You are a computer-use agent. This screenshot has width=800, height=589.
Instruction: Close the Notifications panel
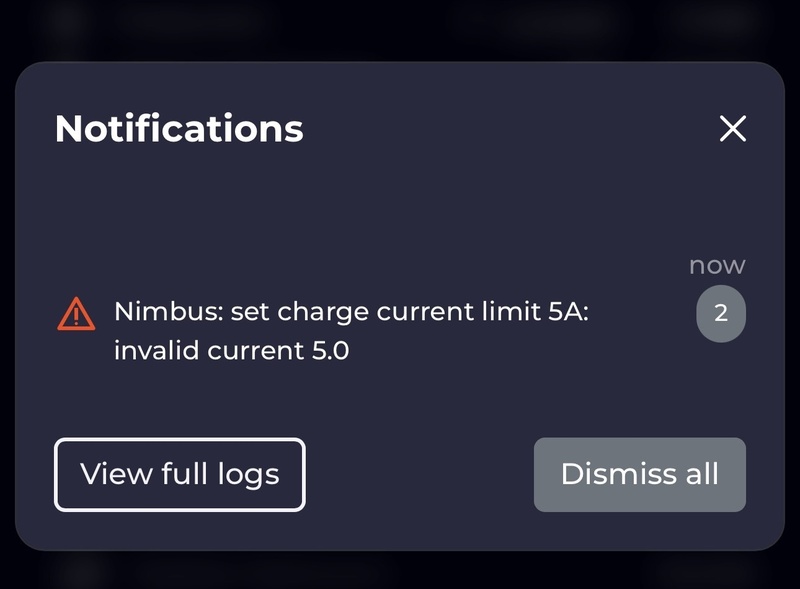(x=733, y=128)
